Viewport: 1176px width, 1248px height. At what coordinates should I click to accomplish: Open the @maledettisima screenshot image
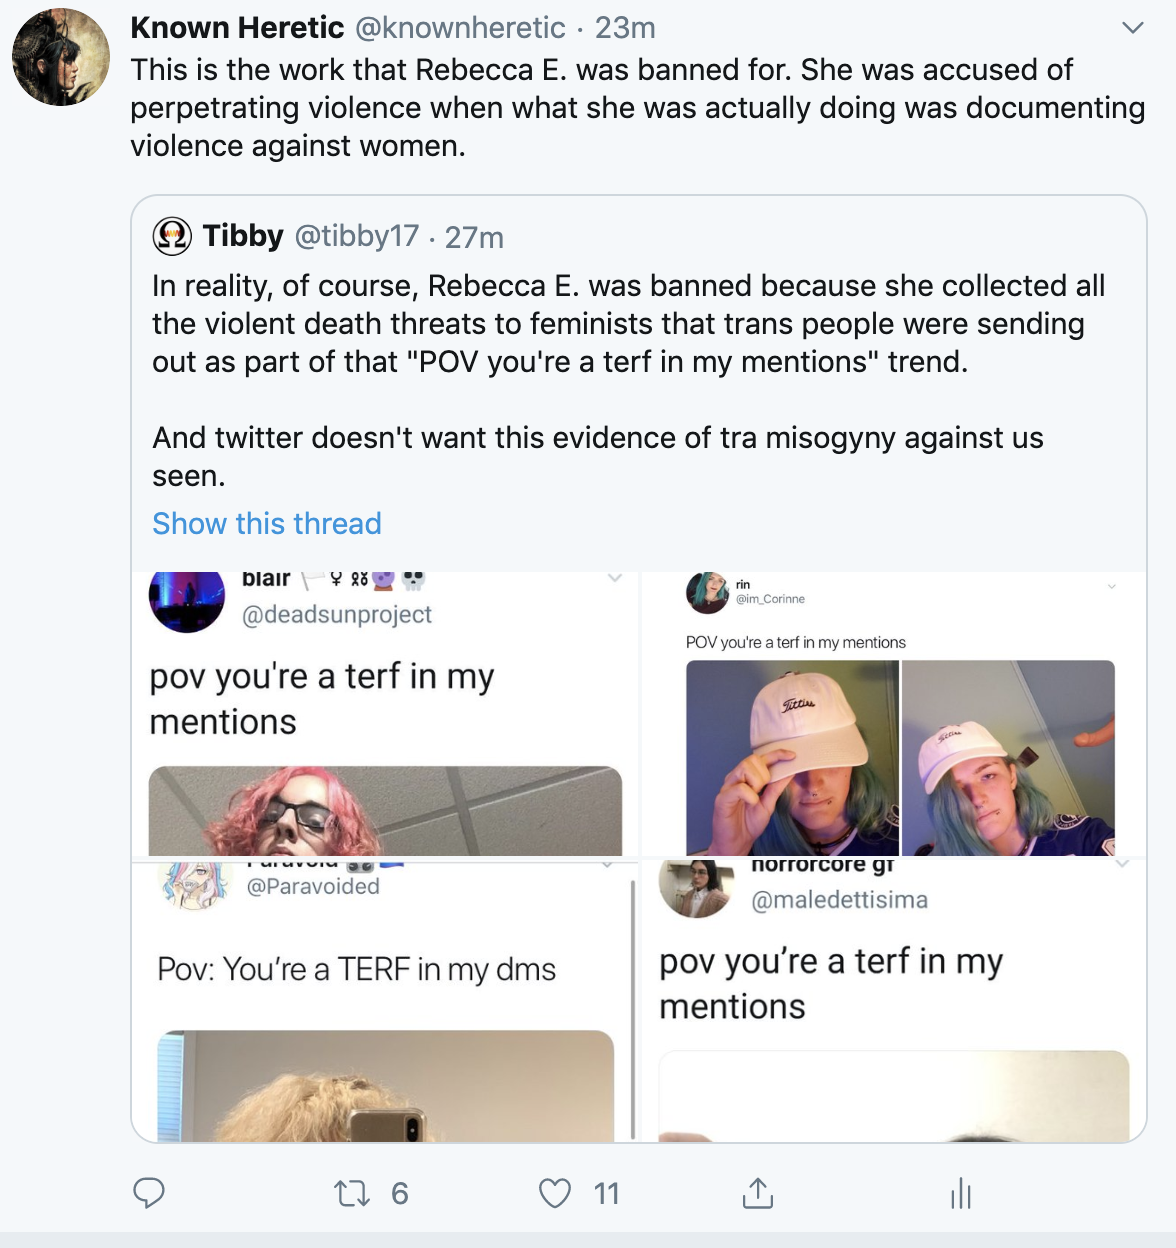894,1000
